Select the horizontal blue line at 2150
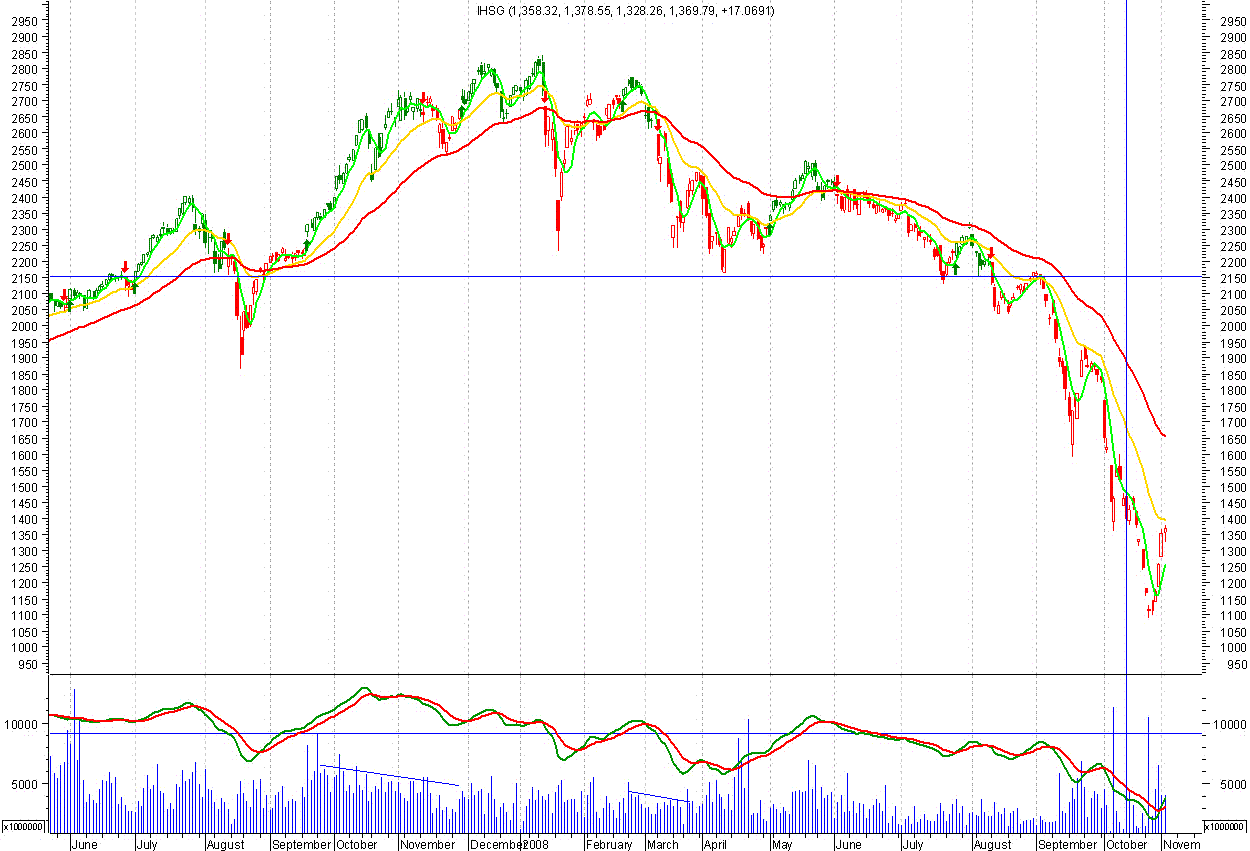The image size is (1250, 851). 600,276
